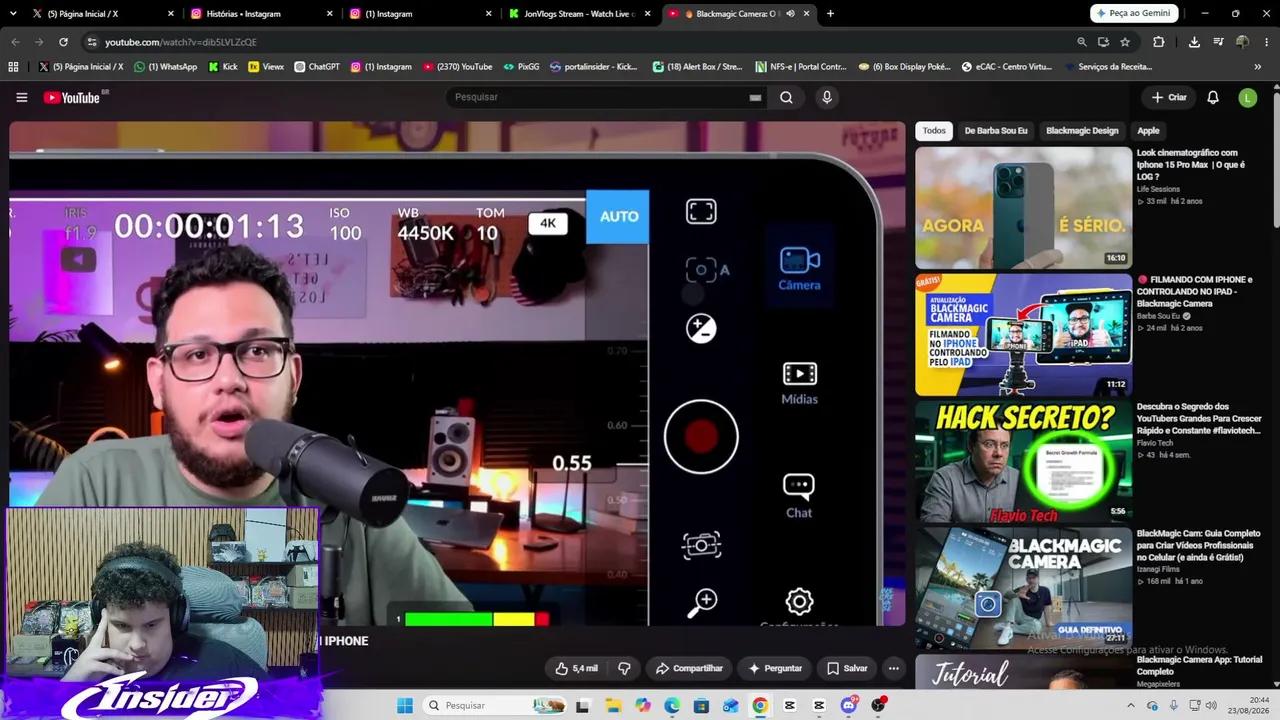
Task: Open the Kick bookmark
Action: 223,67
